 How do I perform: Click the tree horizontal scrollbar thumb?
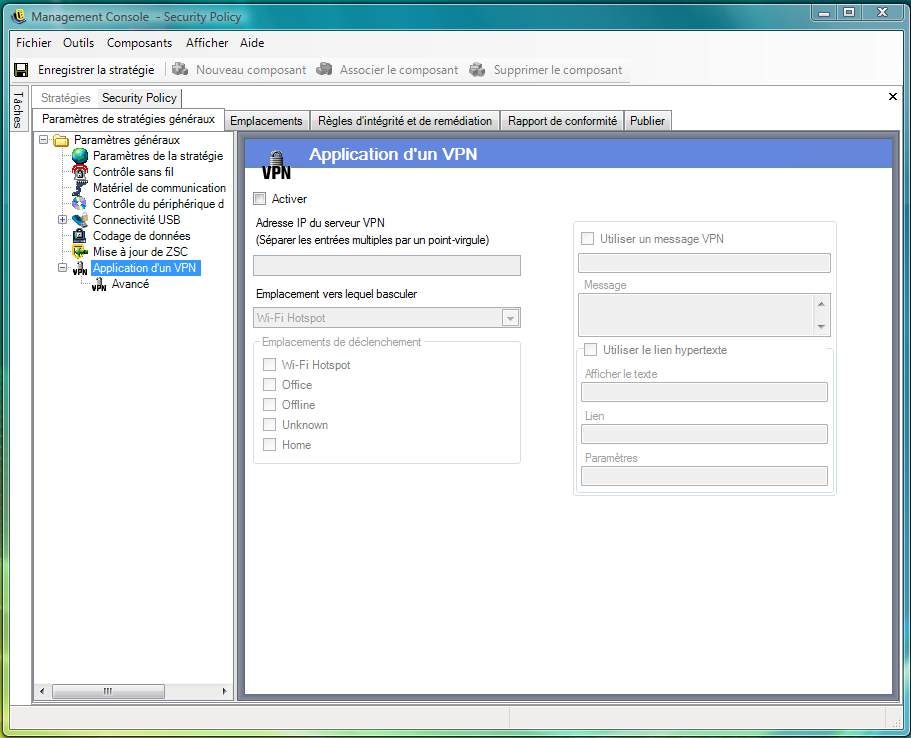tap(108, 691)
